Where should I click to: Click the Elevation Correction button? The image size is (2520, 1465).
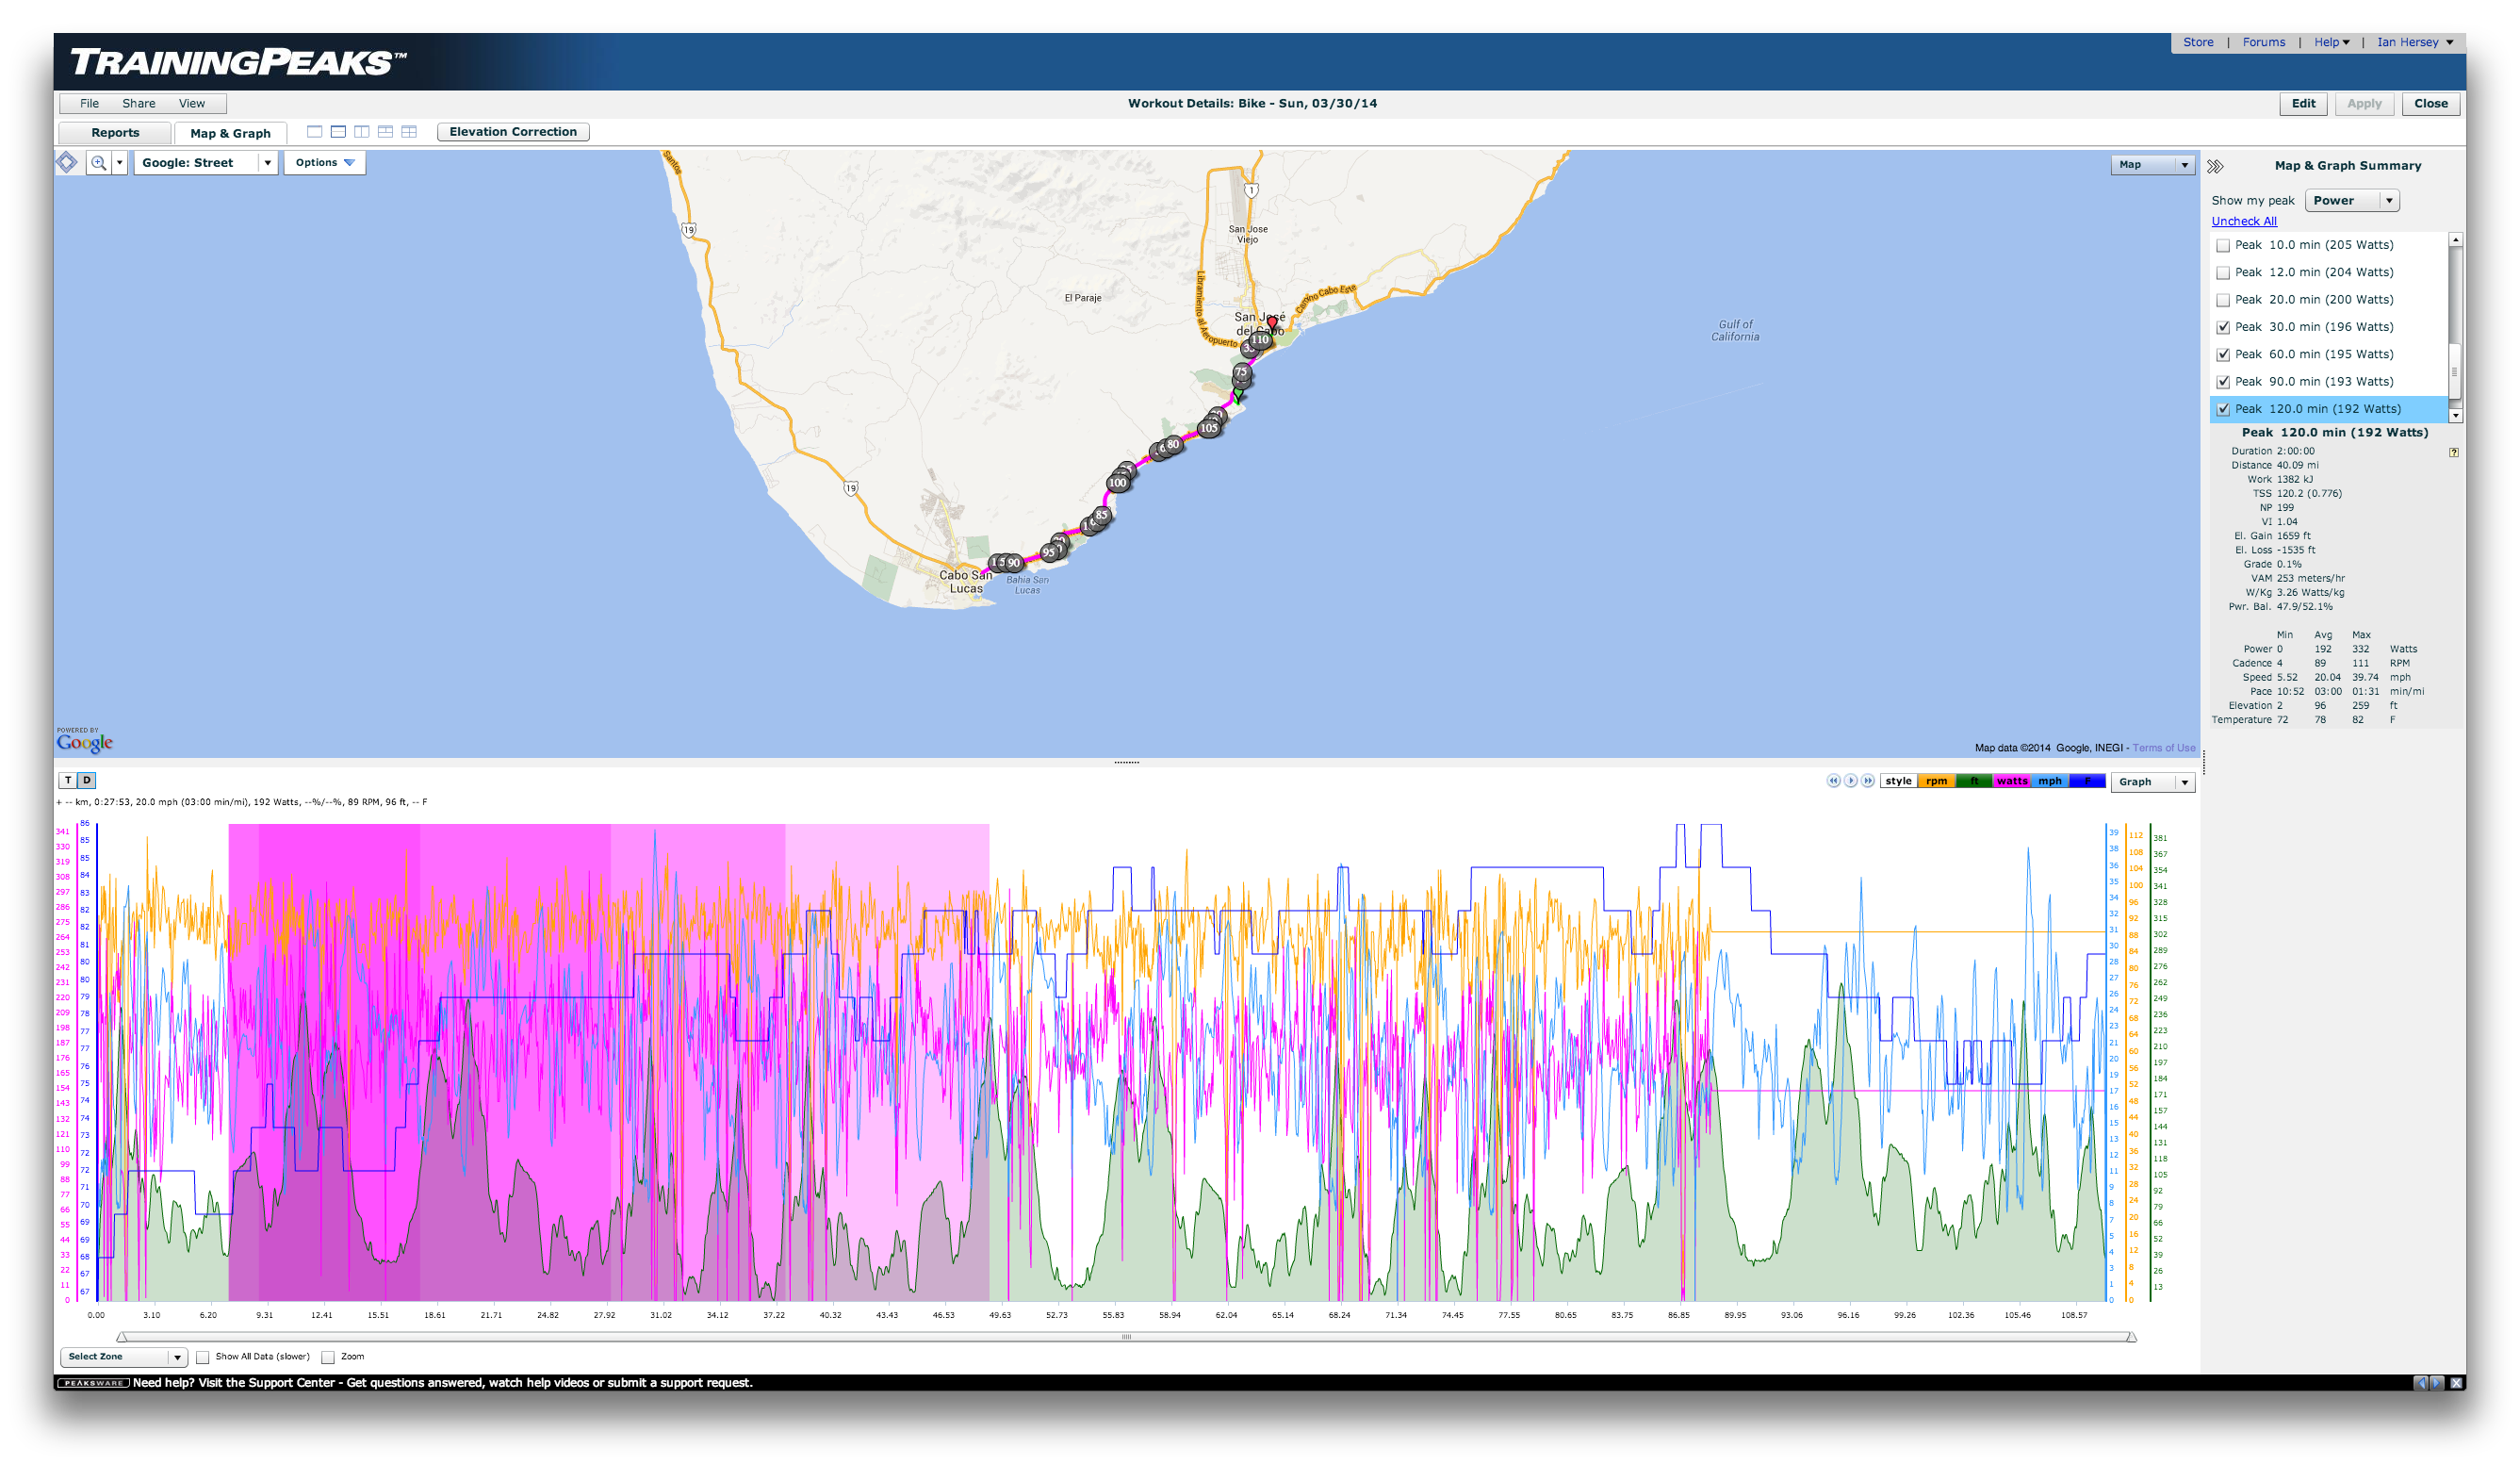[x=513, y=132]
